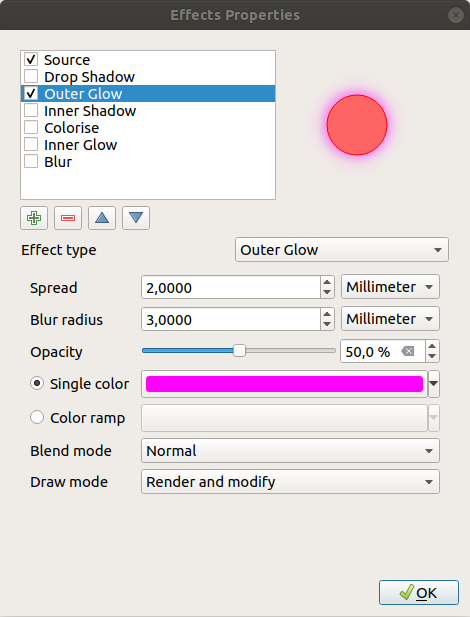Select the Source row in effects list
The height and width of the screenshot is (617, 470).
click(148, 60)
